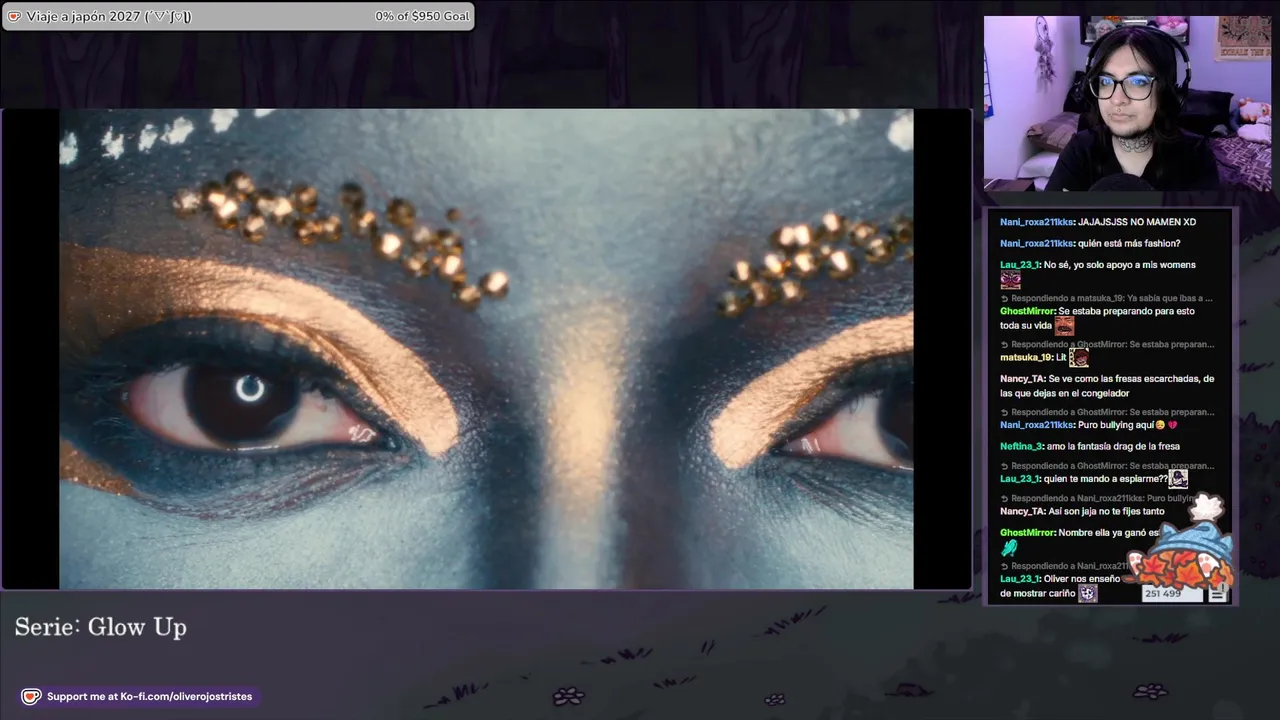Click the Ko-fi logo next to Support me
1280x720 pixels.
click(31, 696)
